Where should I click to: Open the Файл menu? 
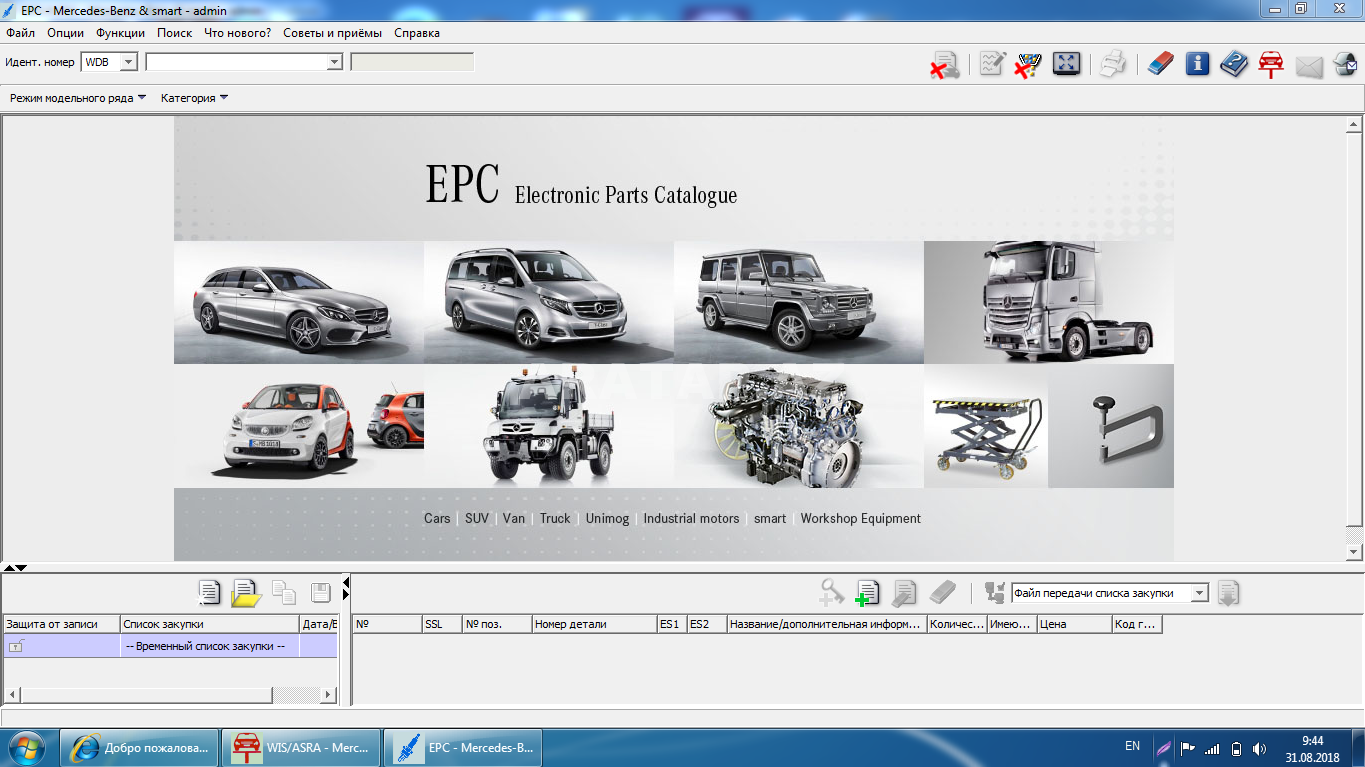(x=20, y=33)
